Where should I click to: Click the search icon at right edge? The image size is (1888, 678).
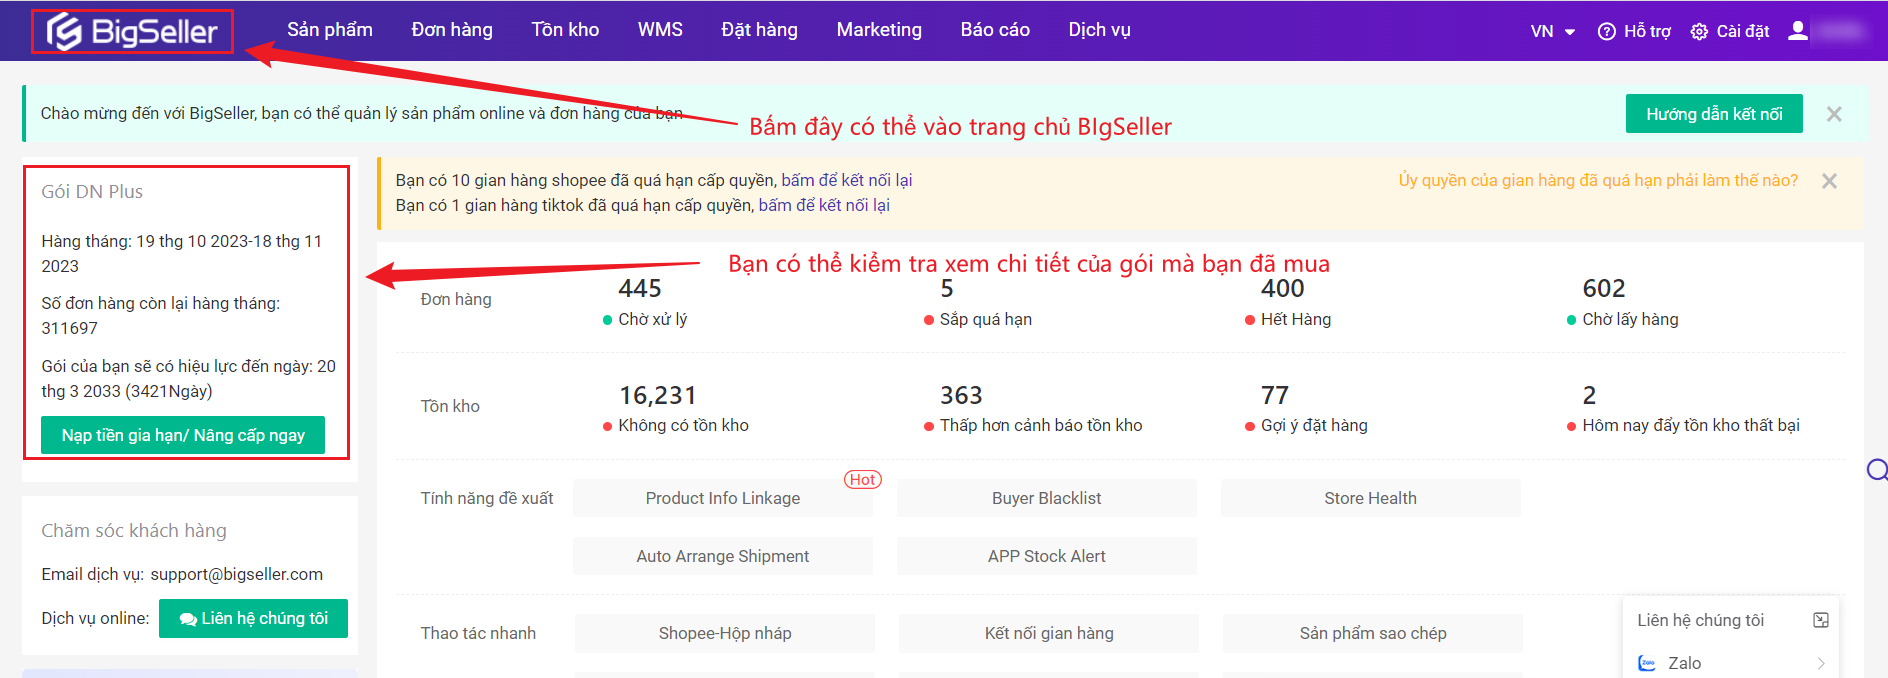(1877, 469)
